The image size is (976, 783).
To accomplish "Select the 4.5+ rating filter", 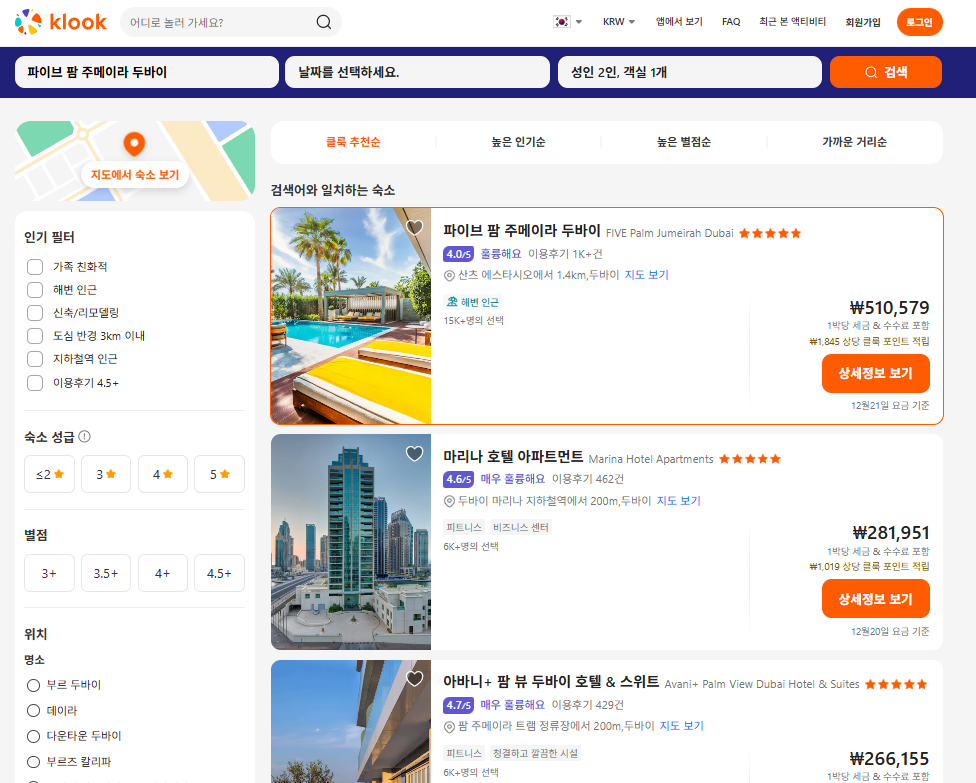I will [220, 573].
